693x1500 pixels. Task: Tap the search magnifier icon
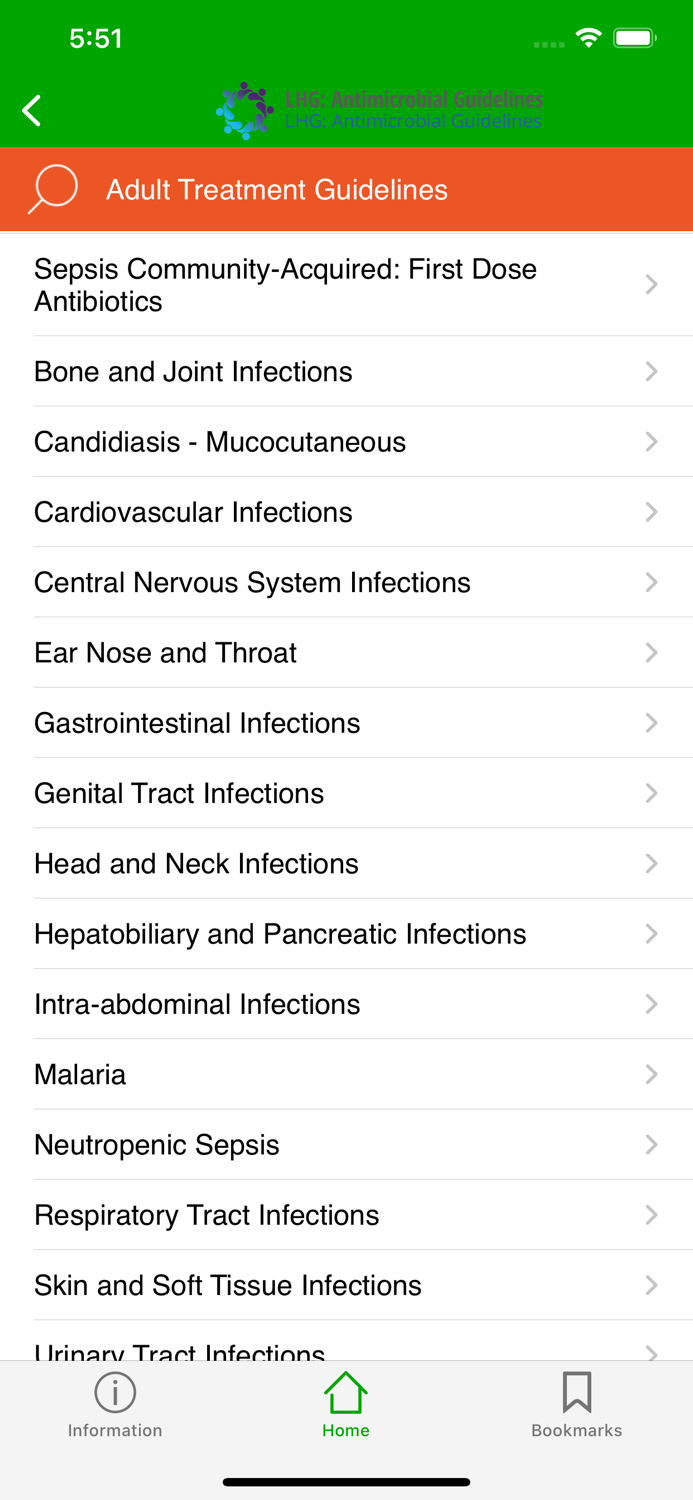(52, 188)
